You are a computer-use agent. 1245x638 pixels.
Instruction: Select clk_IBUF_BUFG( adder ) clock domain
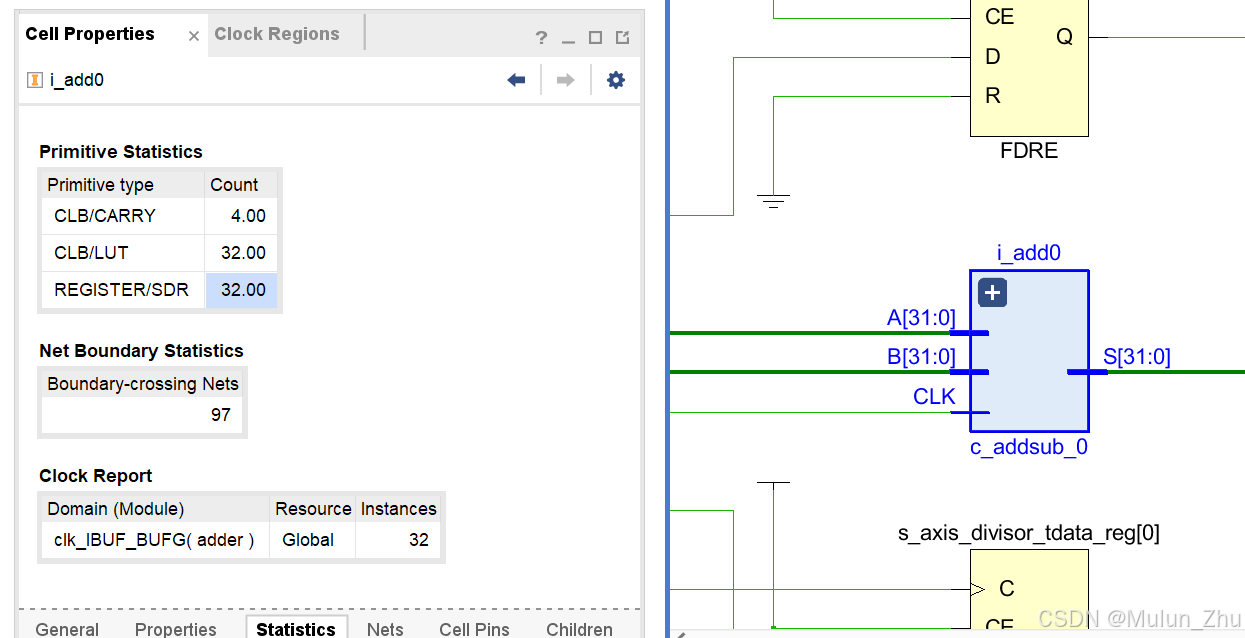155,540
